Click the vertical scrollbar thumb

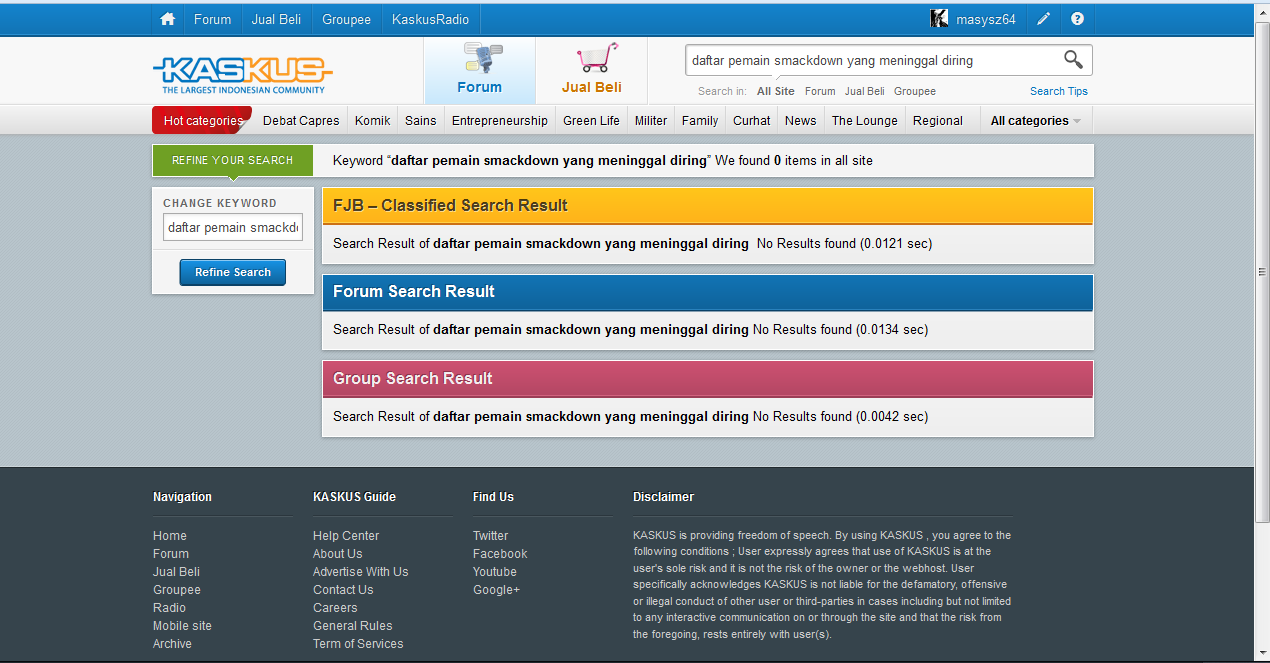coord(1262,271)
